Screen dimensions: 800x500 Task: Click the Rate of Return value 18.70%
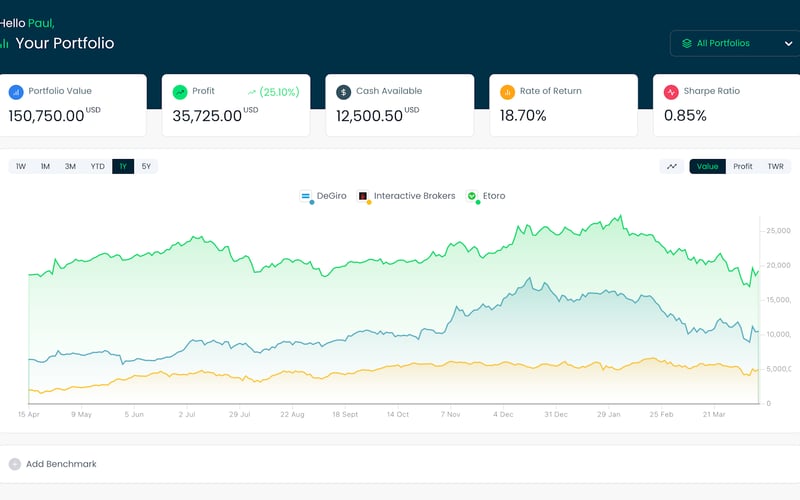coord(523,116)
